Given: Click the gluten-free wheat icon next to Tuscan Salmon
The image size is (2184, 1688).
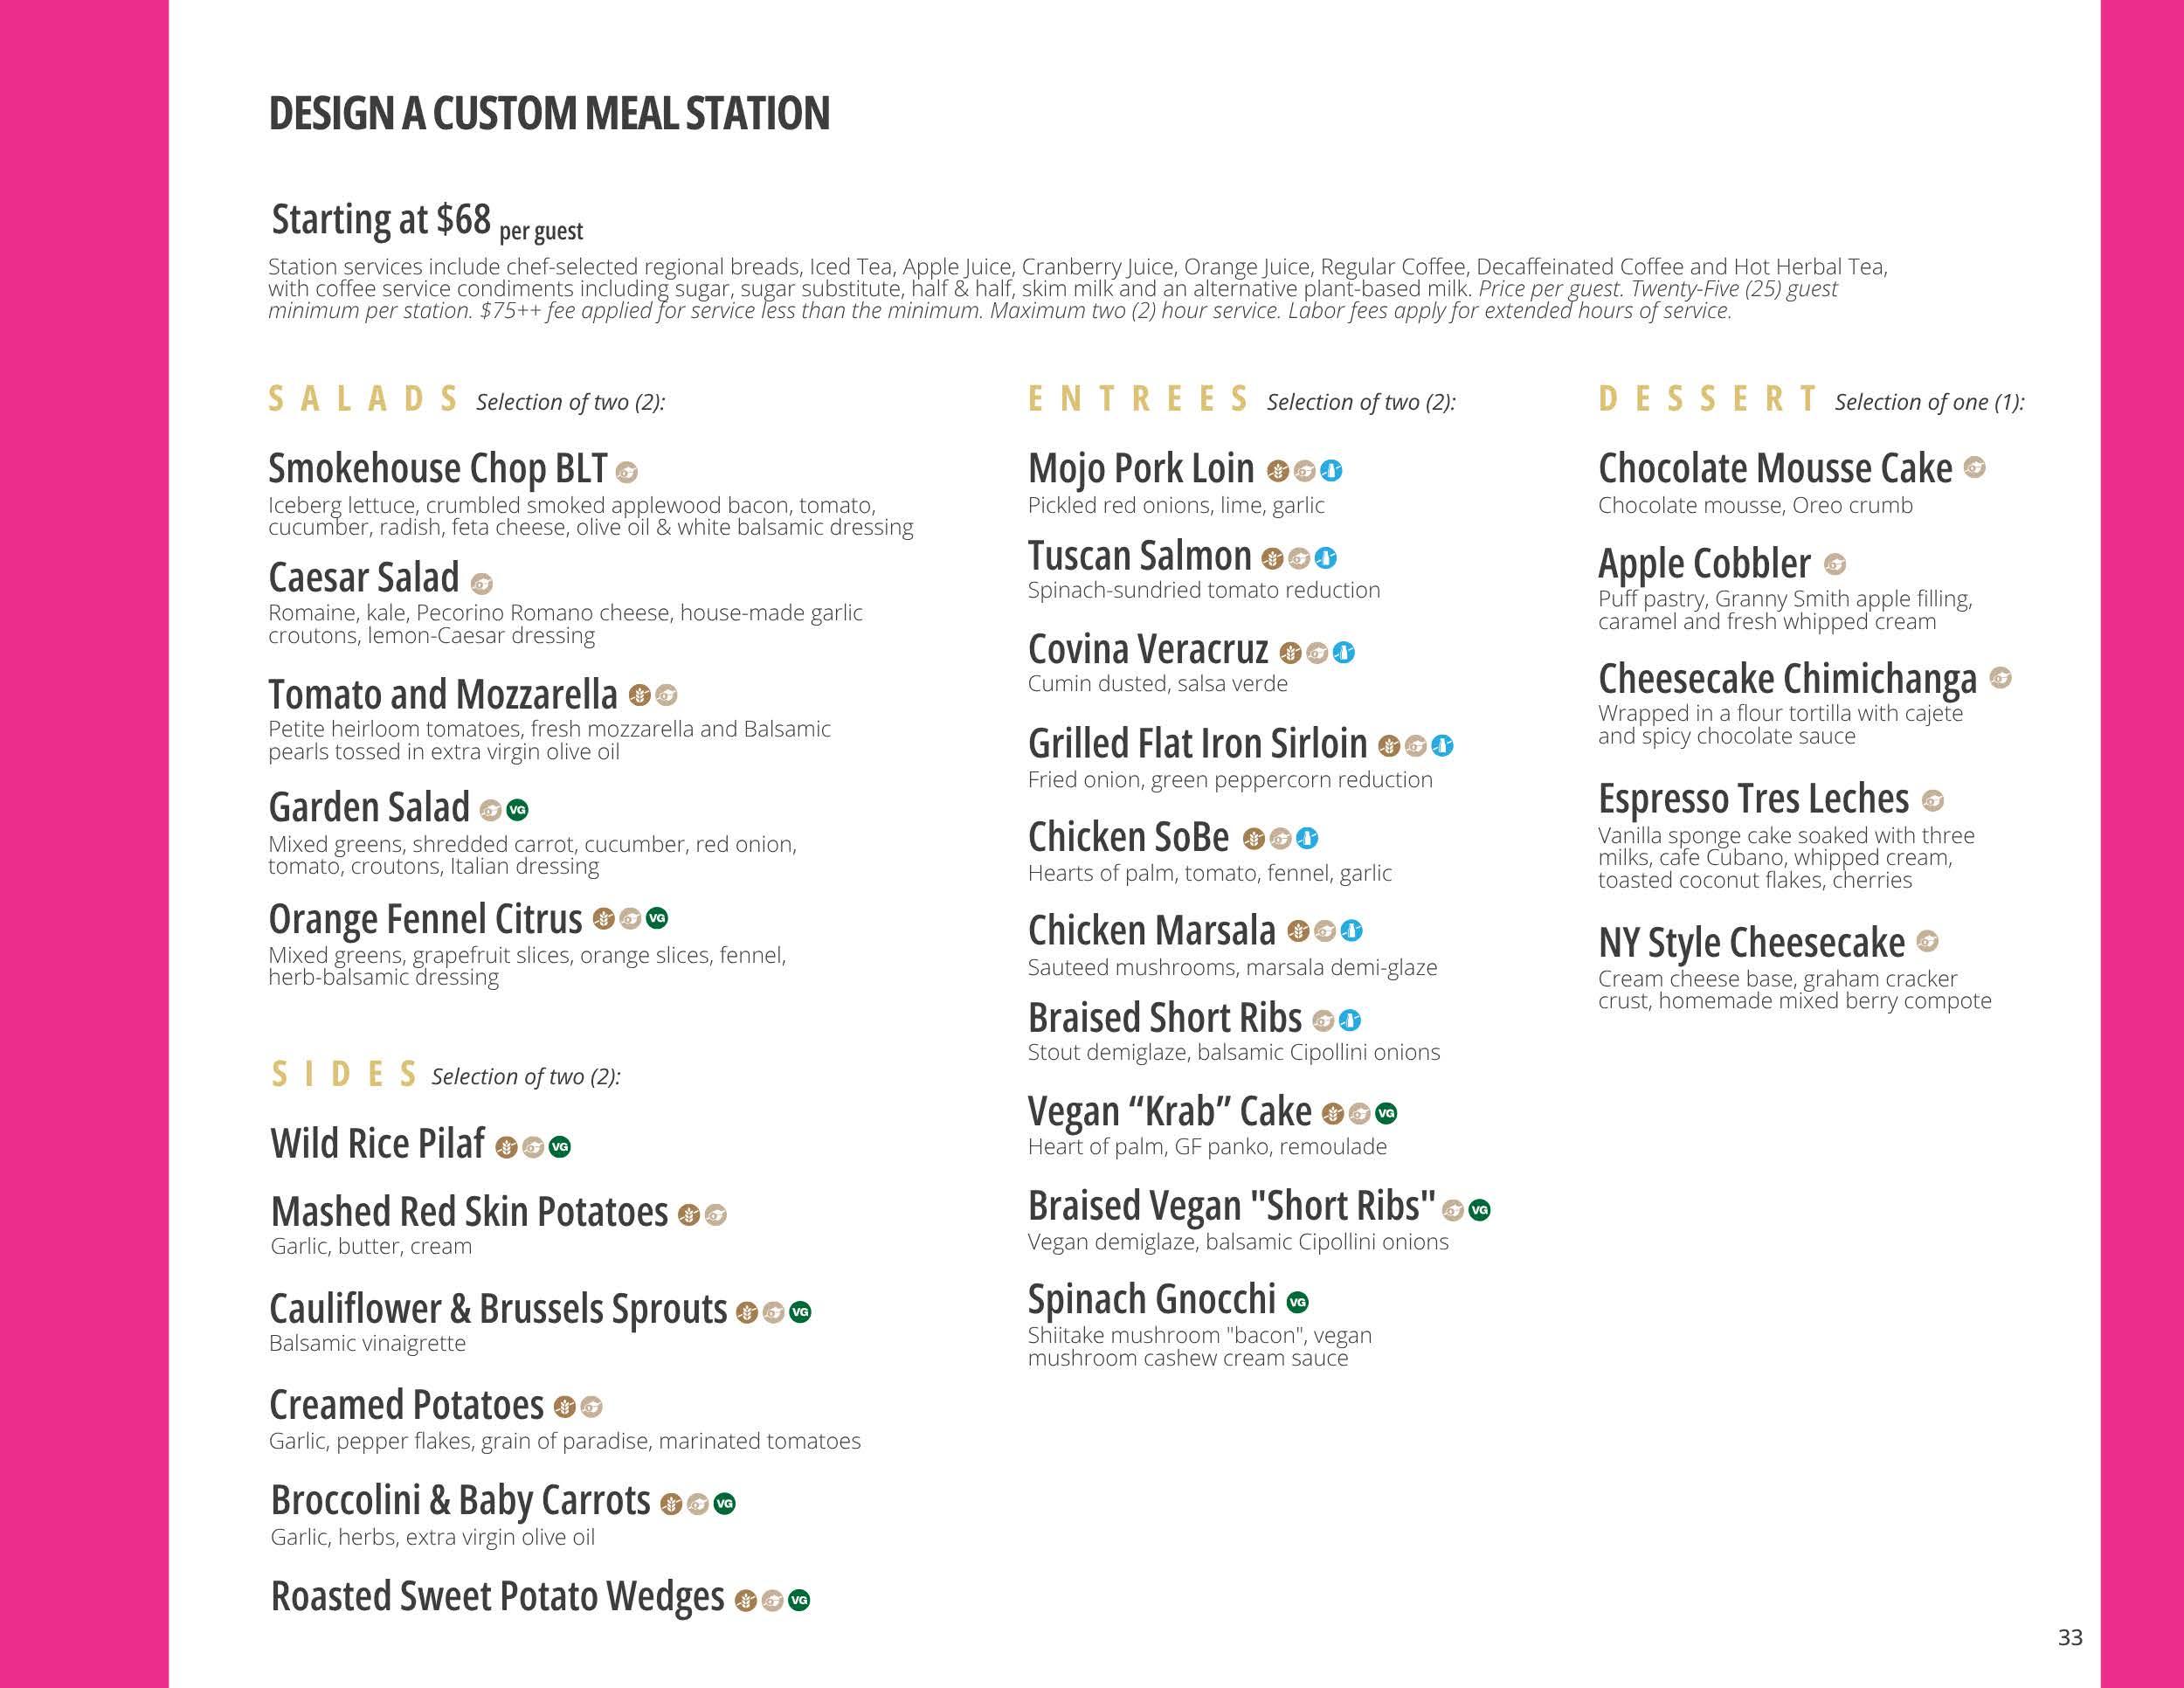Looking at the screenshot, I should pos(1272,558).
